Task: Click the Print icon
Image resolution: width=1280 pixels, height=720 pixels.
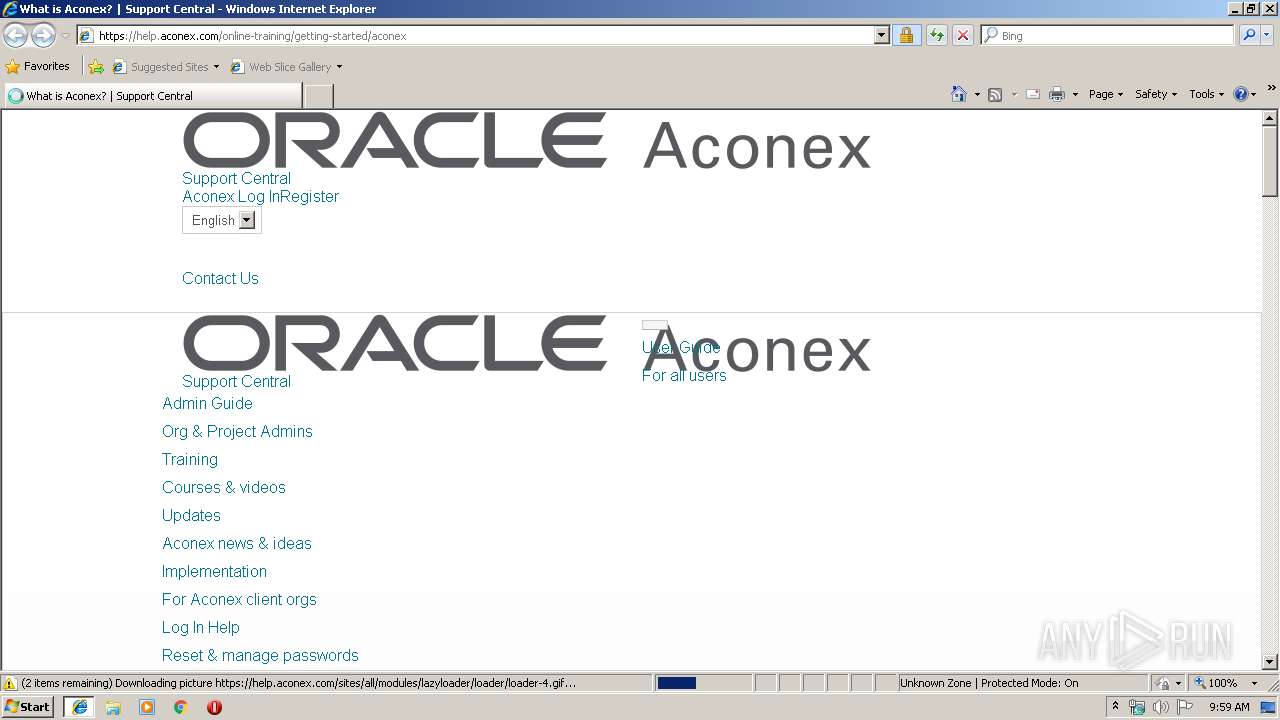Action: [1056, 94]
